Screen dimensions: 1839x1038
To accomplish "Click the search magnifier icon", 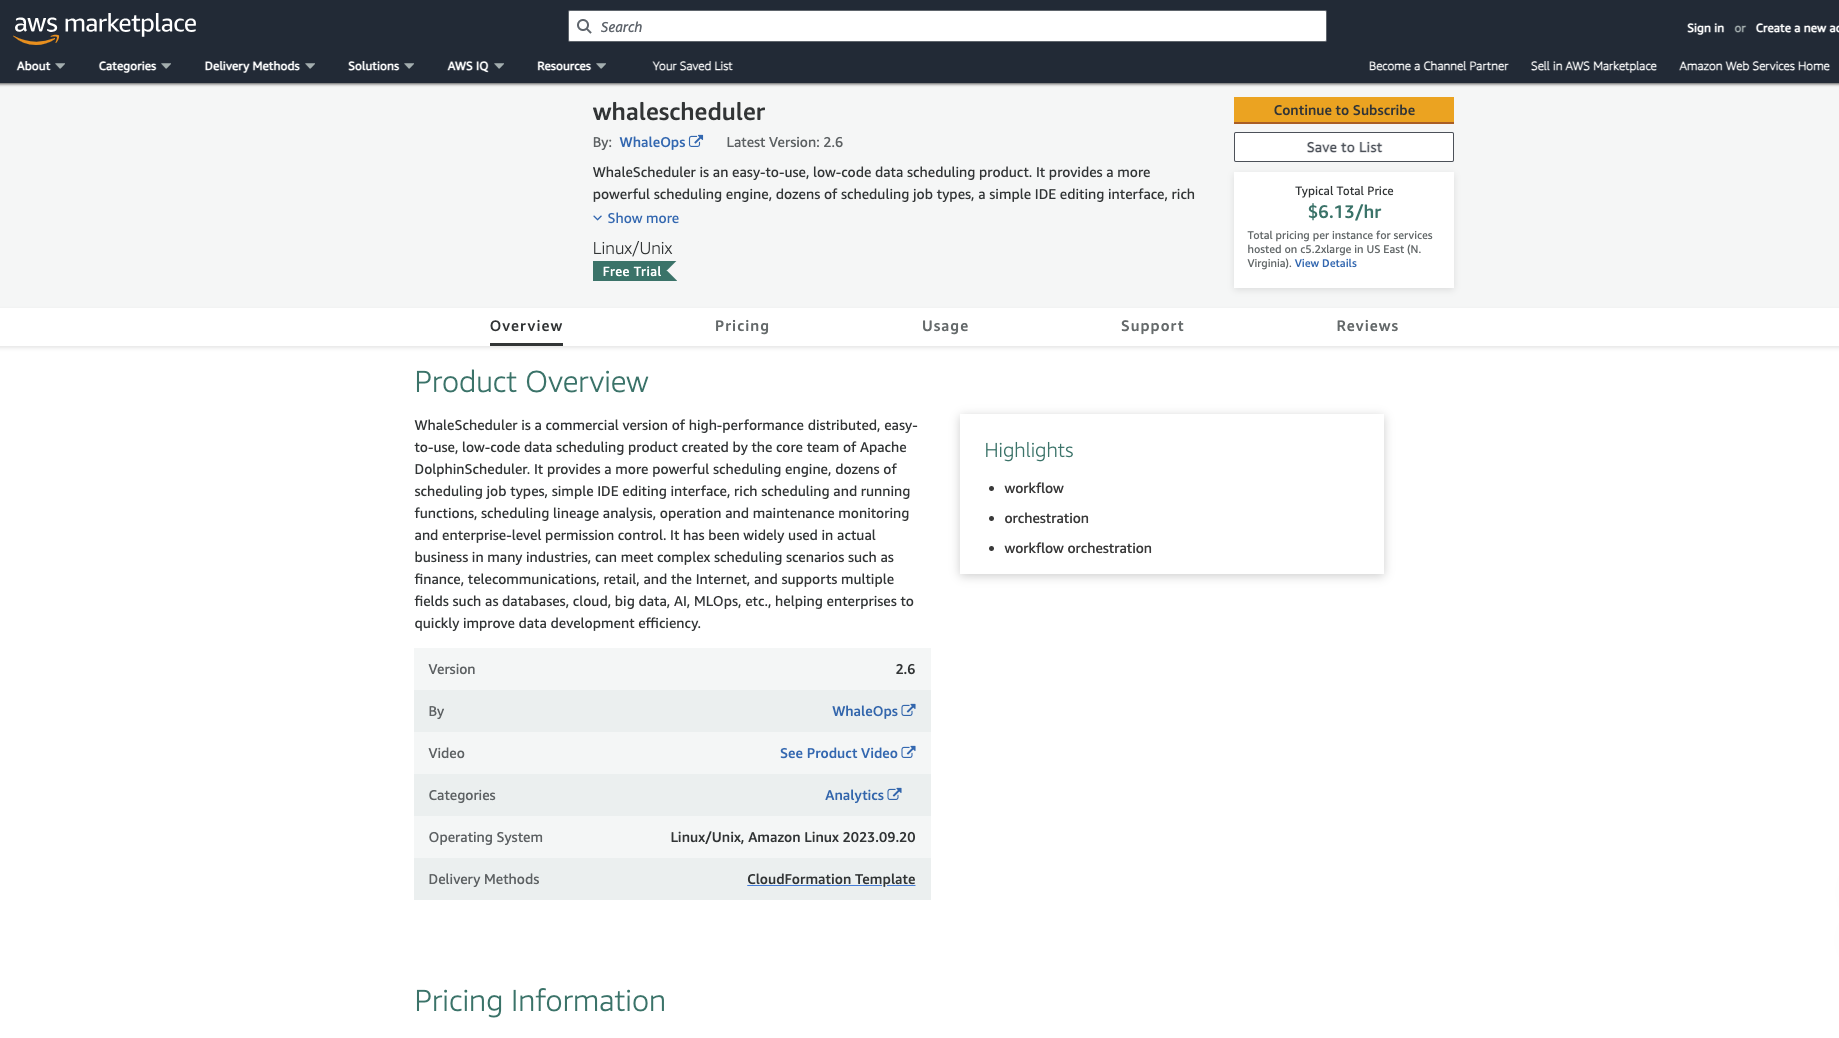I will (584, 27).
